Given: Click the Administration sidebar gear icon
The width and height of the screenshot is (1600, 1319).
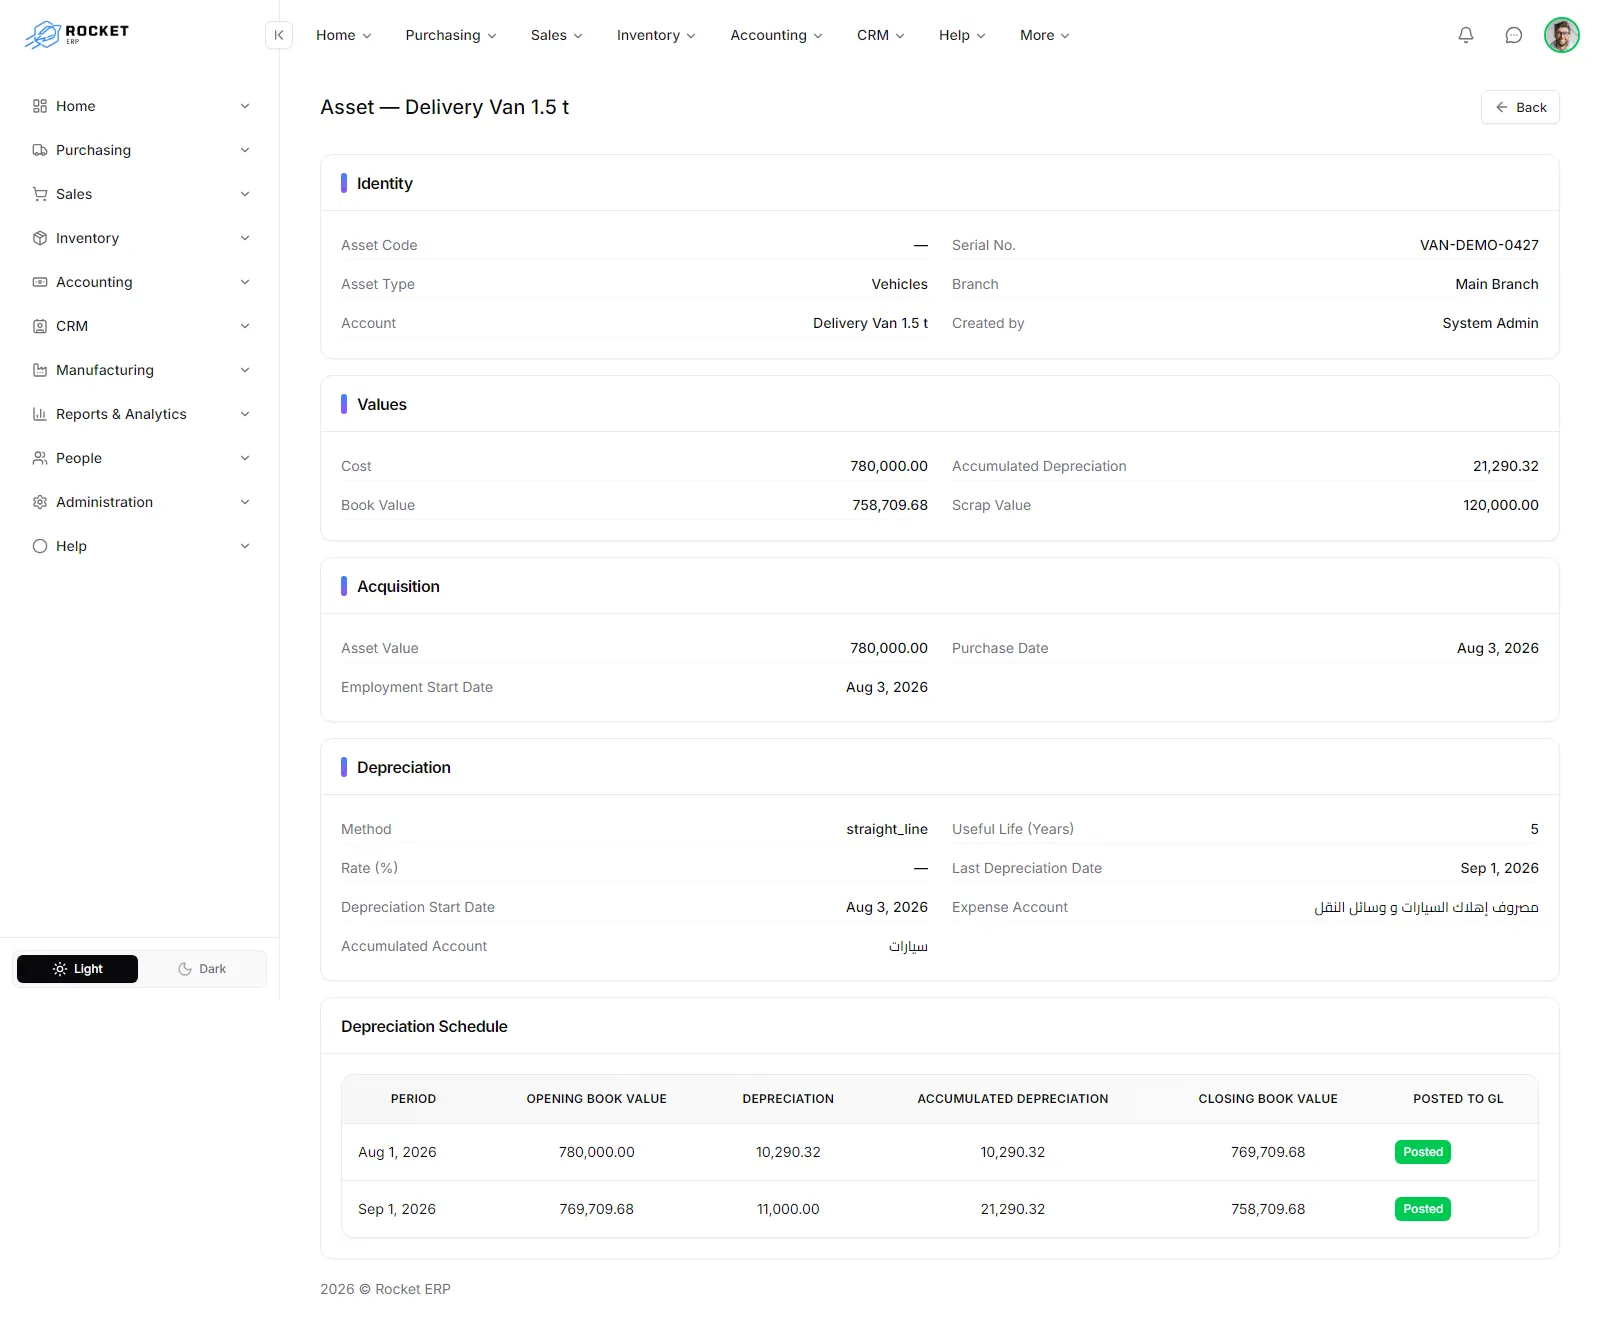Looking at the screenshot, I should (x=40, y=502).
